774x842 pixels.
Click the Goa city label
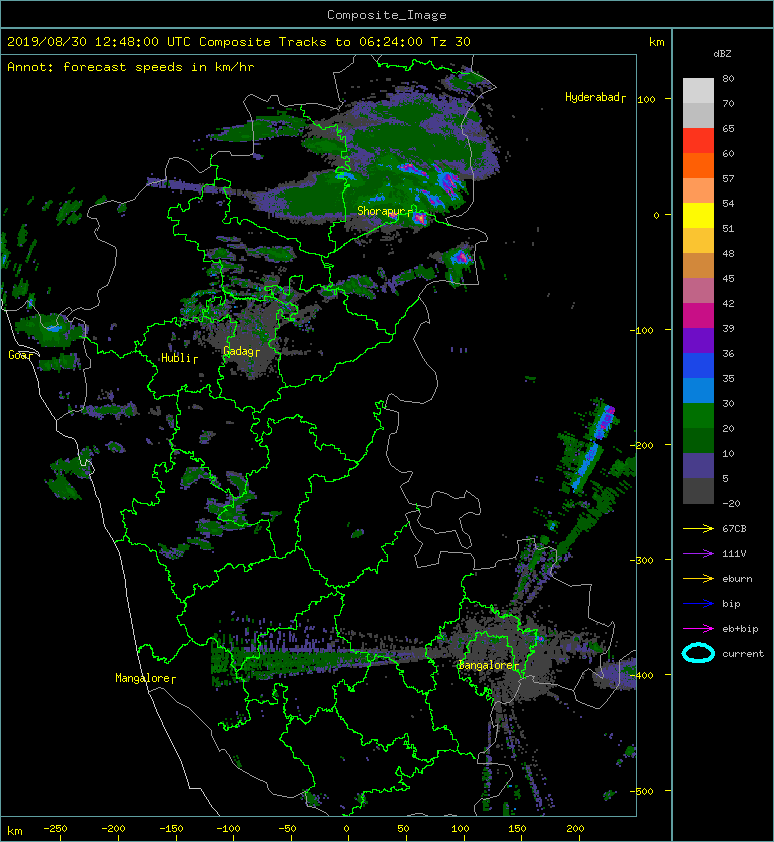tap(17, 355)
